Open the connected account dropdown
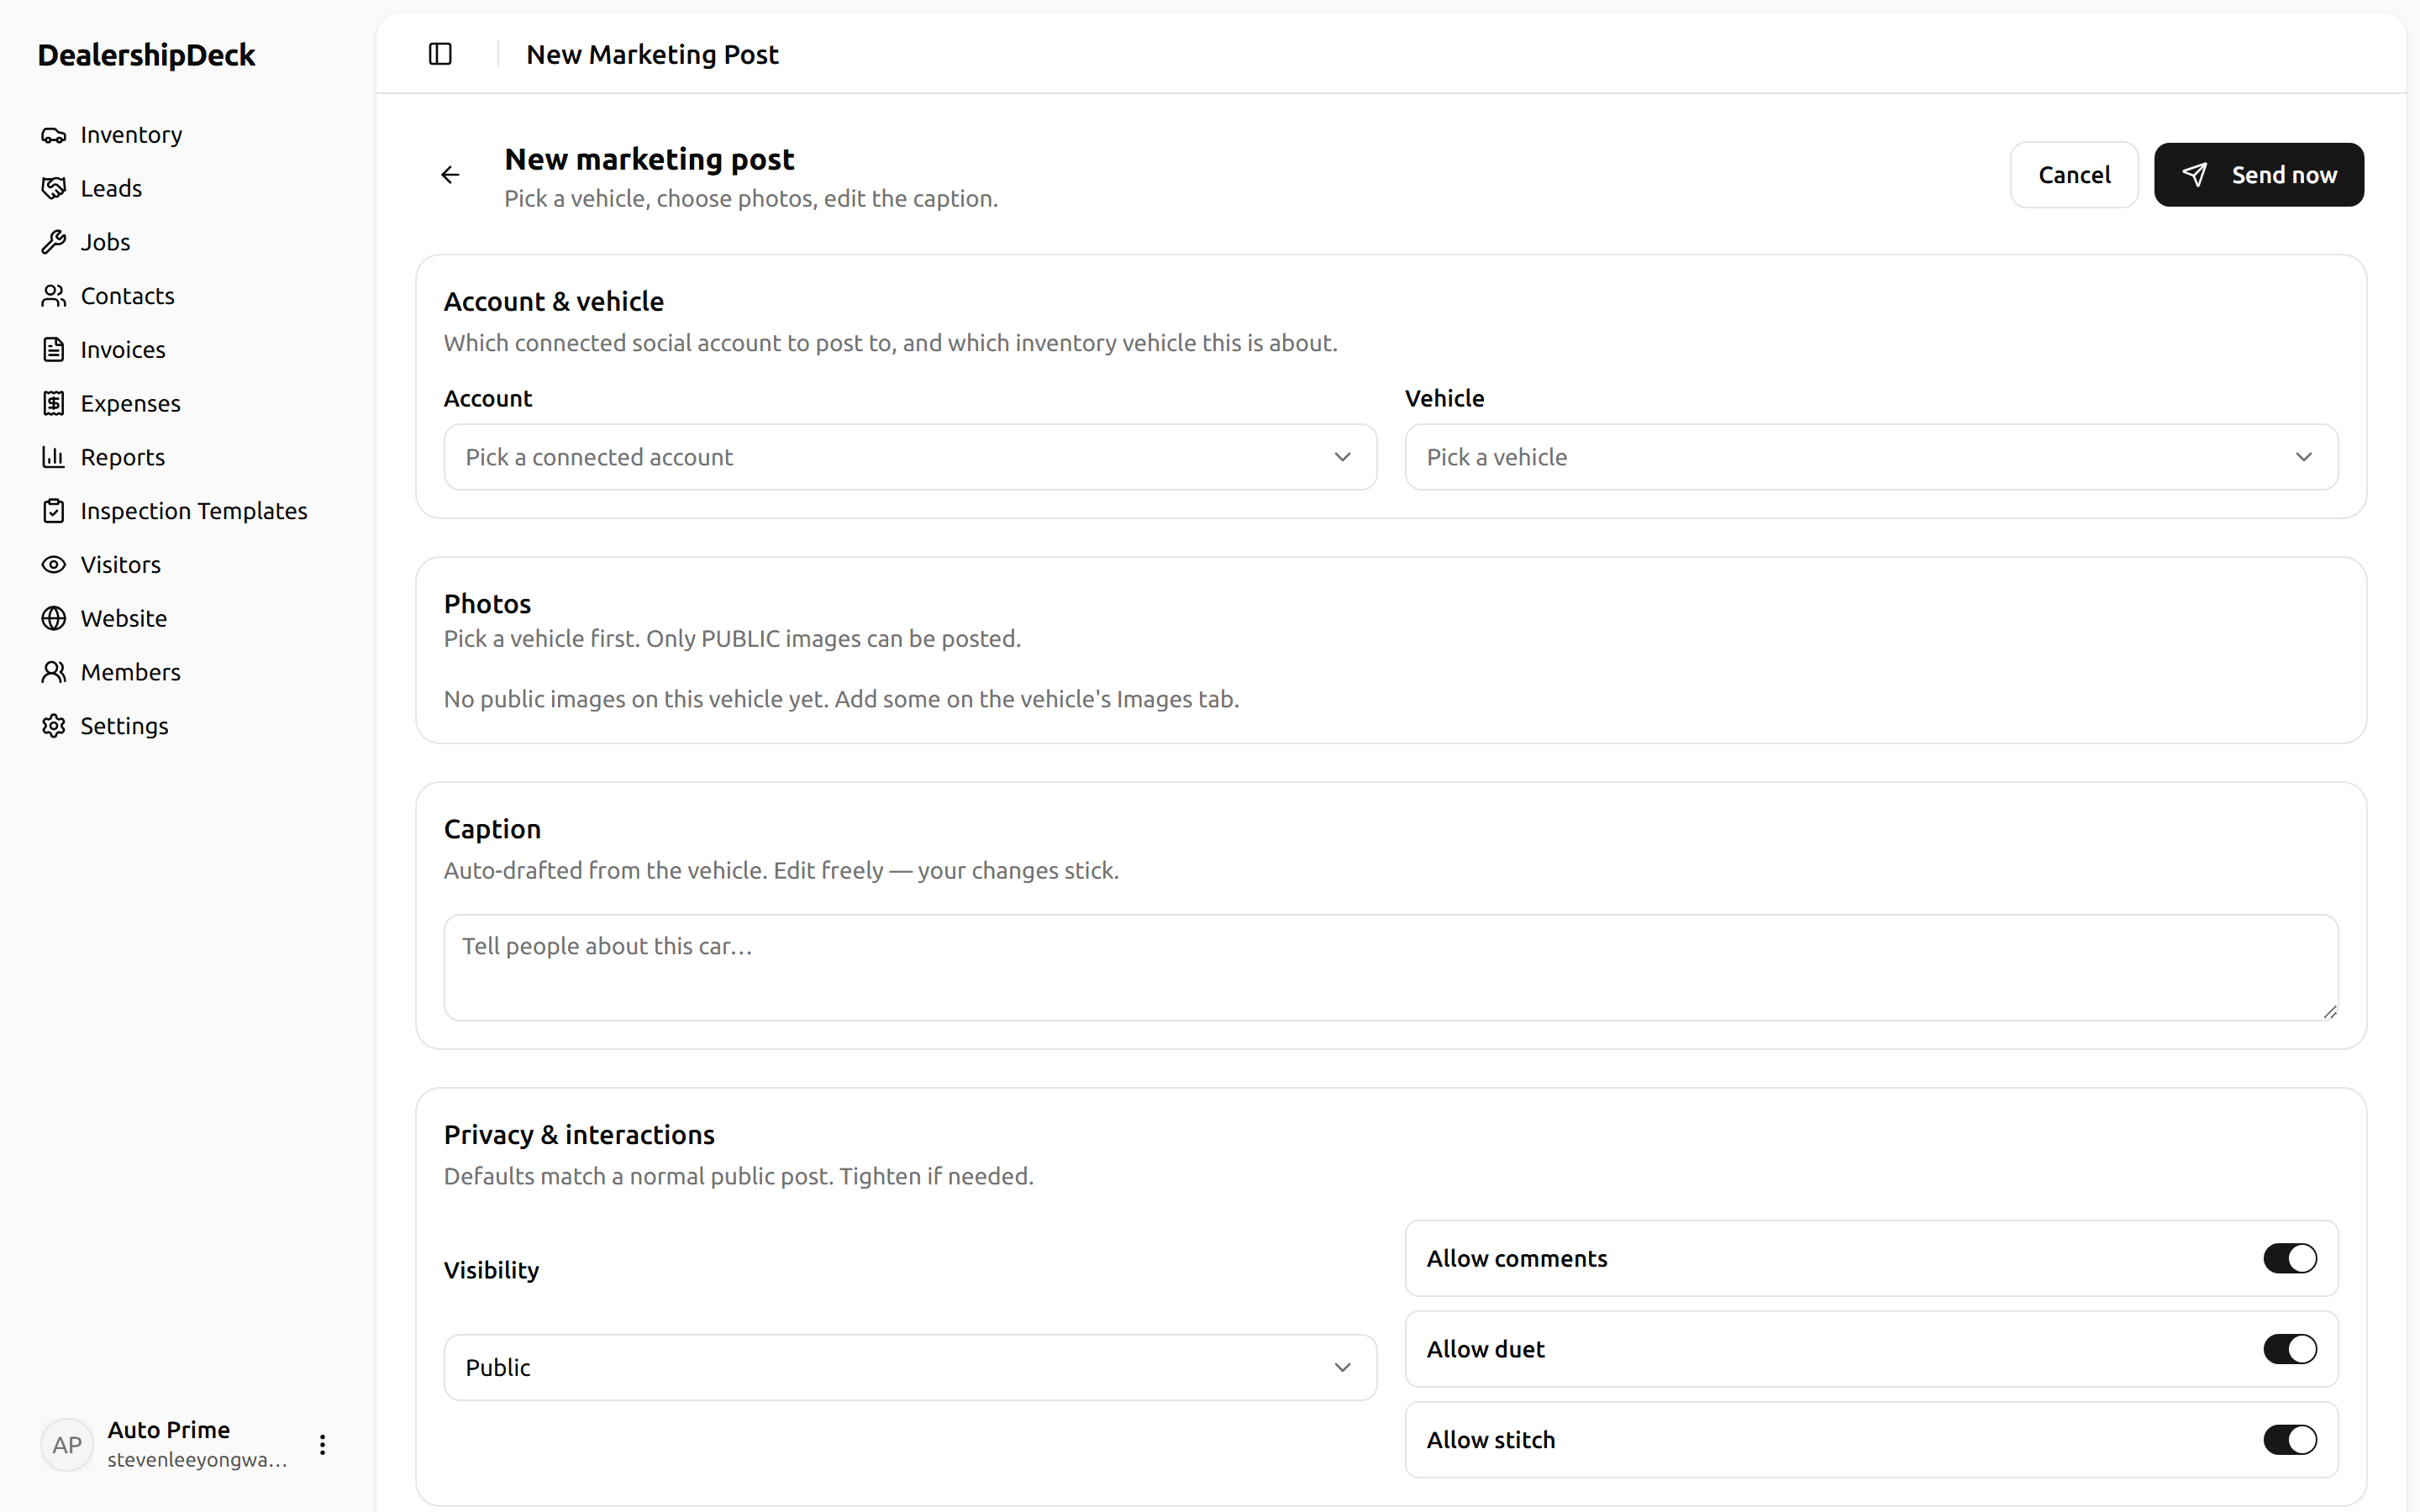Image resolution: width=2420 pixels, height=1512 pixels. pyautogui.click(x=910, y=457)
